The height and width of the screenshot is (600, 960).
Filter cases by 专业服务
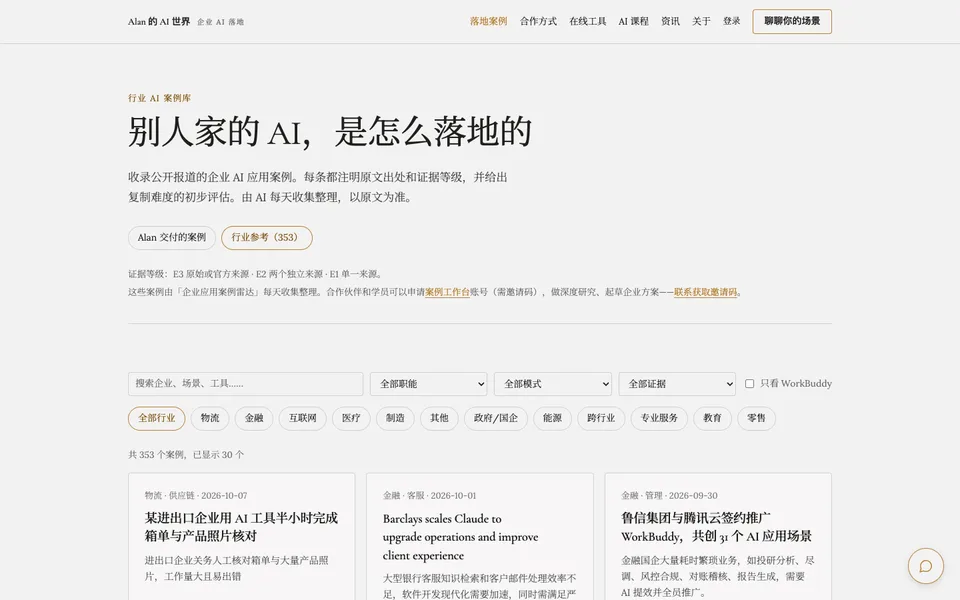point(659,418)
